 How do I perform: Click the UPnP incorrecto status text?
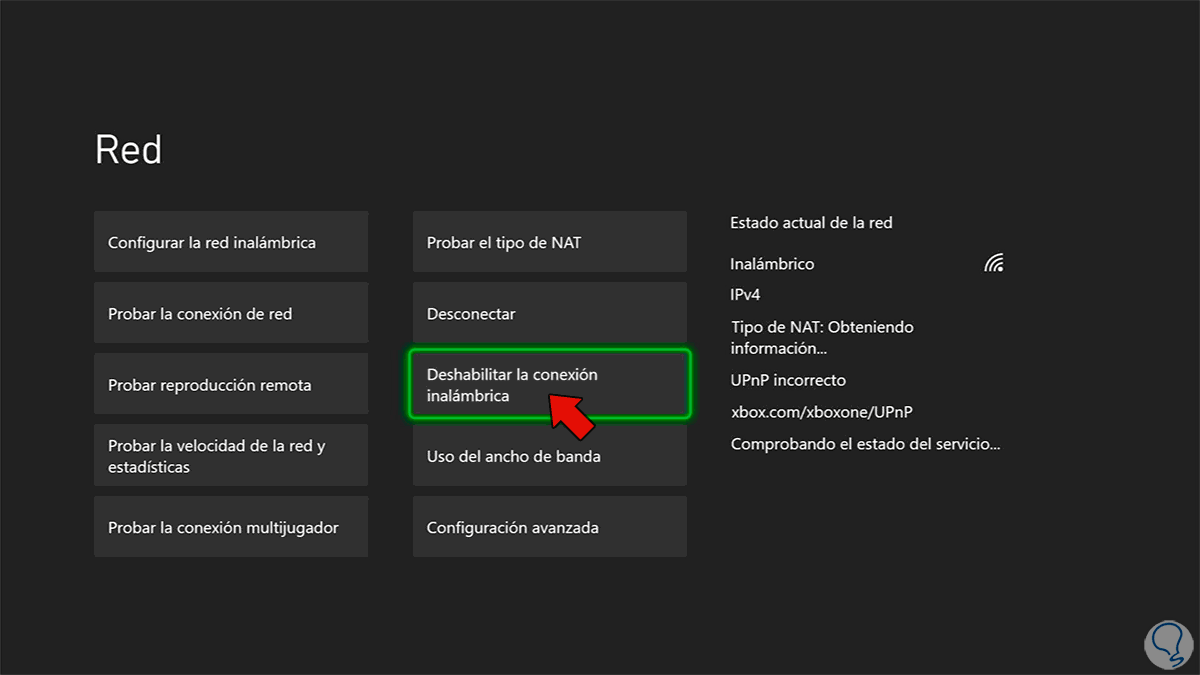(x=788, y=380)
